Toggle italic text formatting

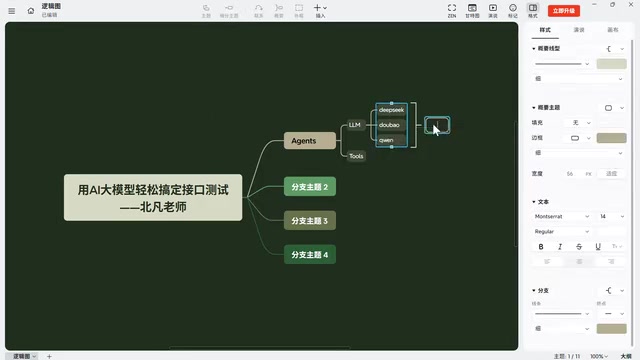tap(560, 247)
